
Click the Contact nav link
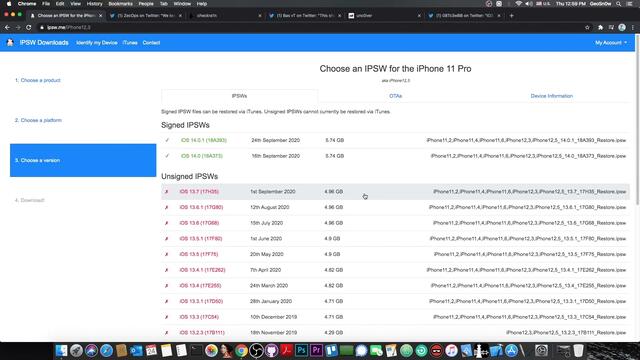click(151, 42)
